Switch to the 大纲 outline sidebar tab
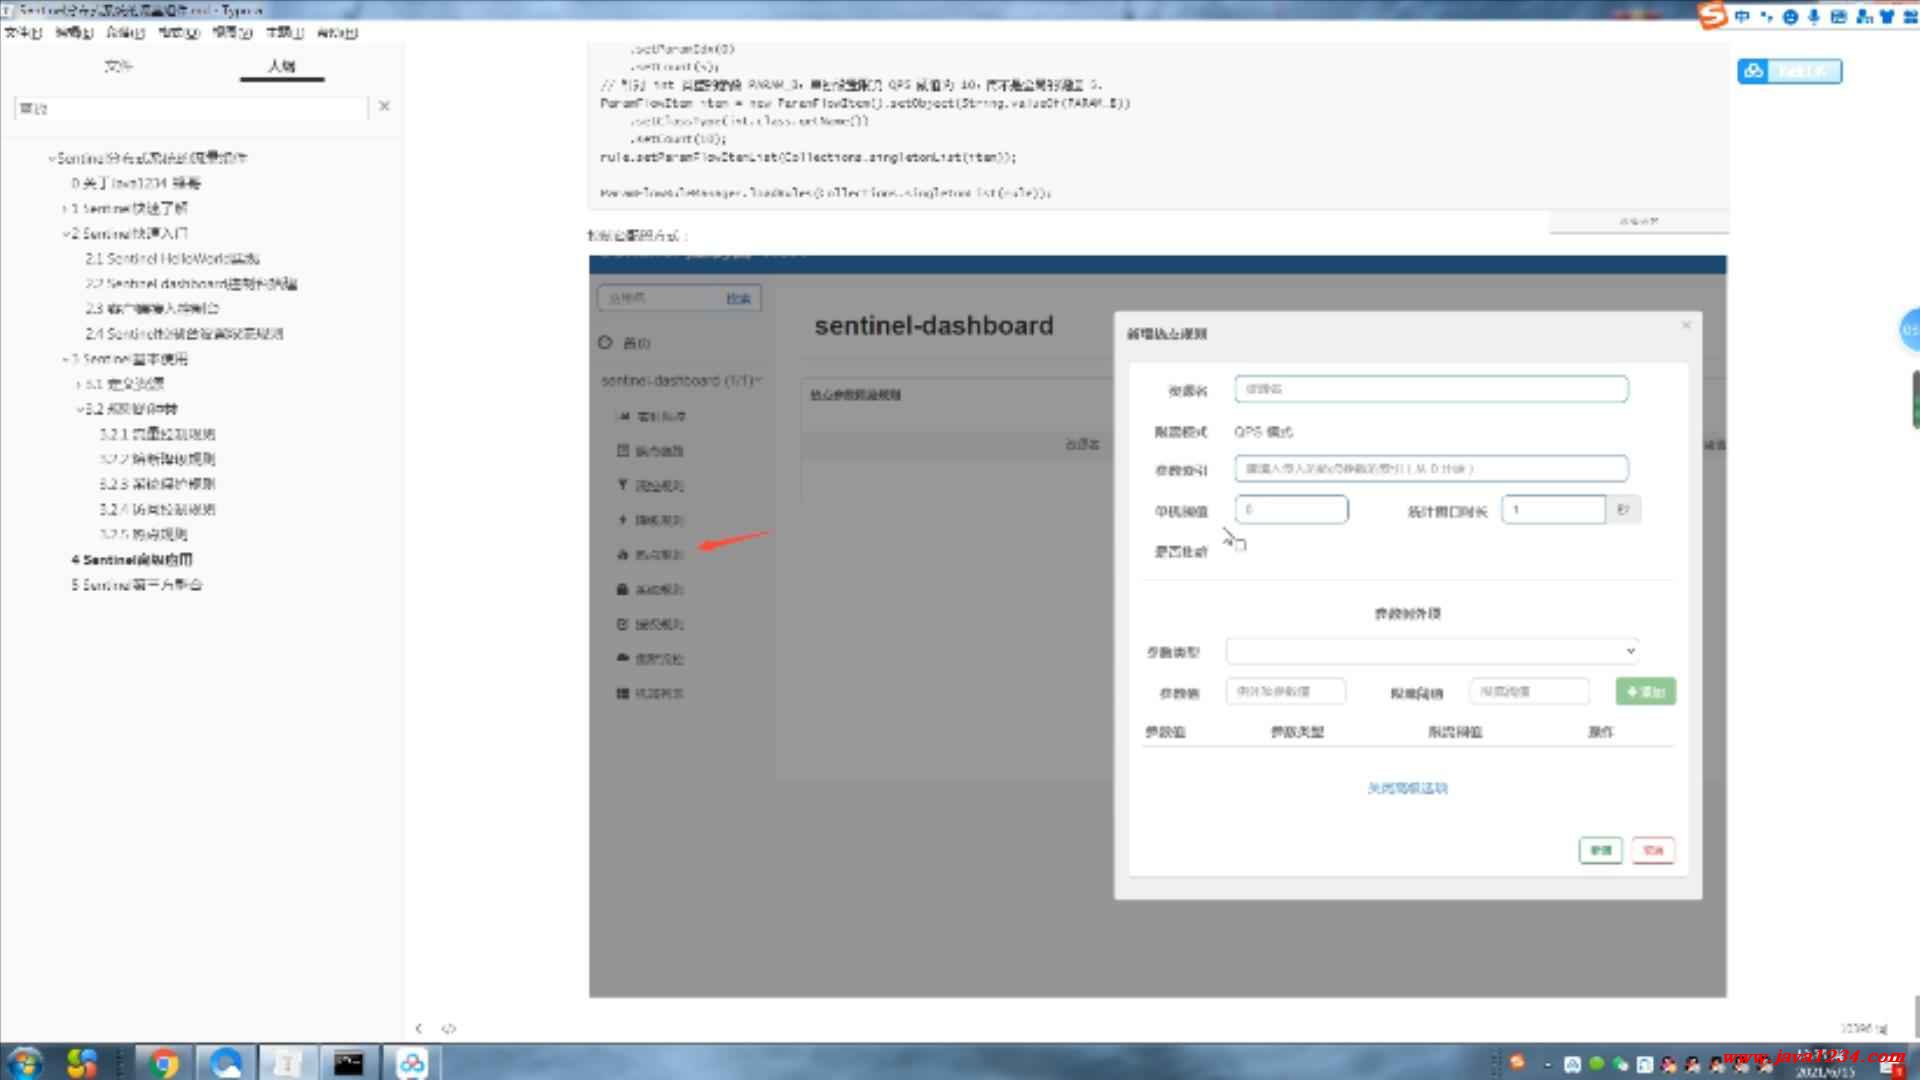This screenshot has height=1080, width=1920. point(282,66)
